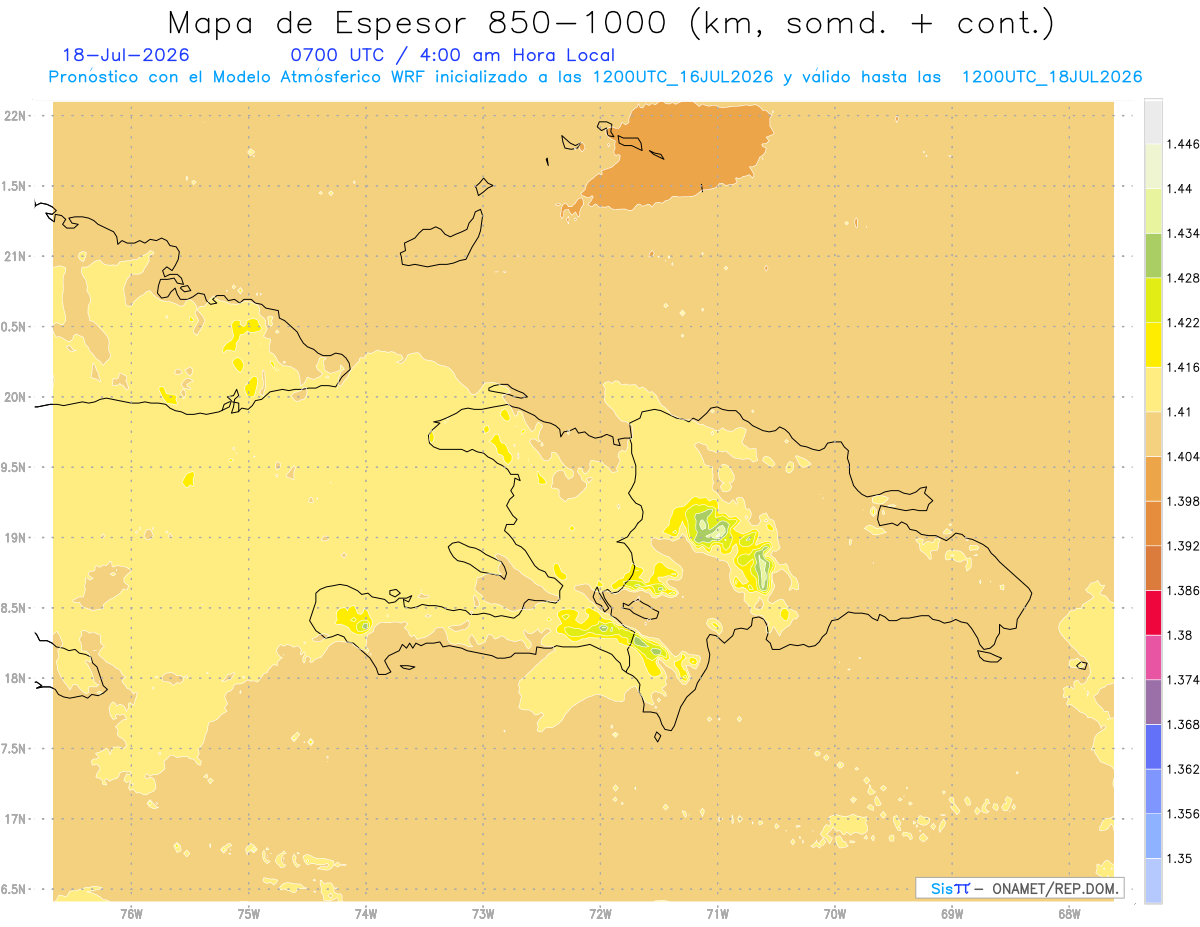Click latitude label '21N'
Viewport: 1200px width, 927px height.
point(15,257)
